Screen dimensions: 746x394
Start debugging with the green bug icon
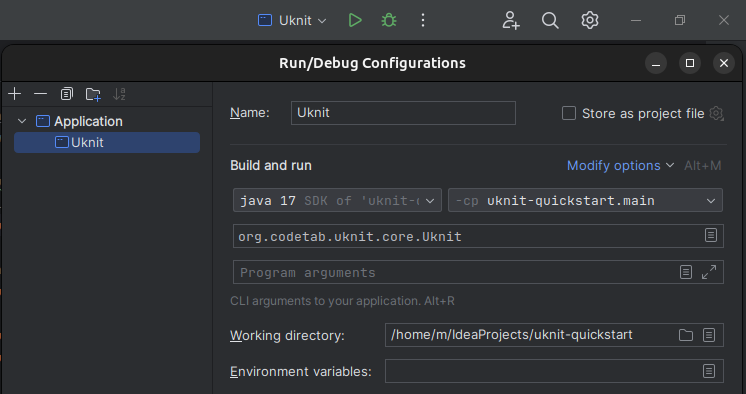(389, 20)
